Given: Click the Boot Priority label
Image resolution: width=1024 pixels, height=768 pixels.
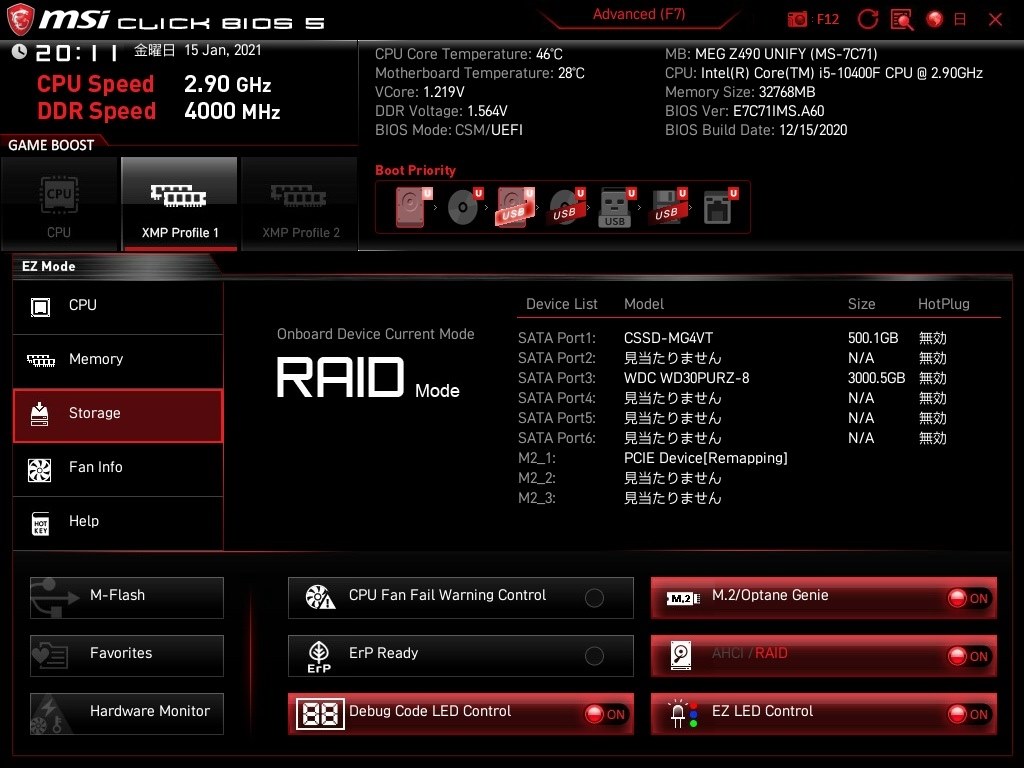Looking at the screenshot, I should point(415,170).
